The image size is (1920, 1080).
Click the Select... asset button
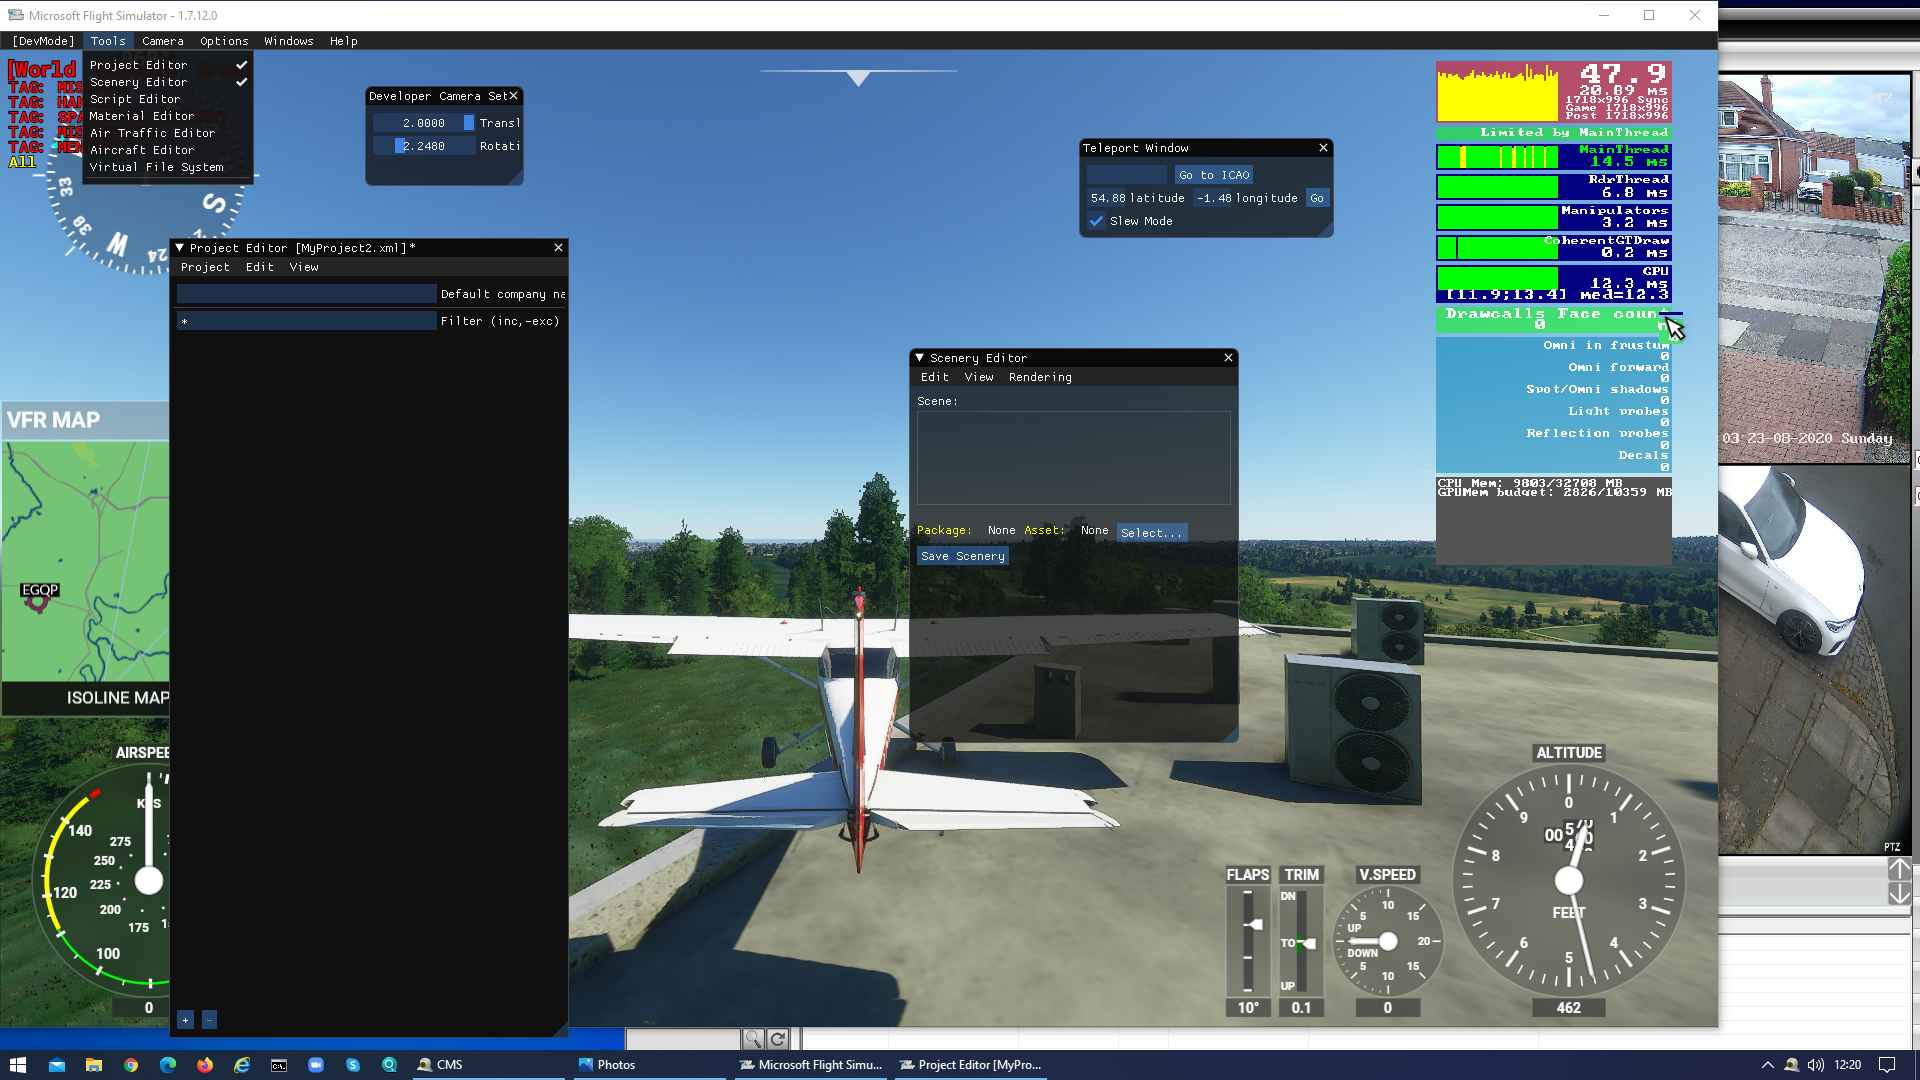point(1151,533)
